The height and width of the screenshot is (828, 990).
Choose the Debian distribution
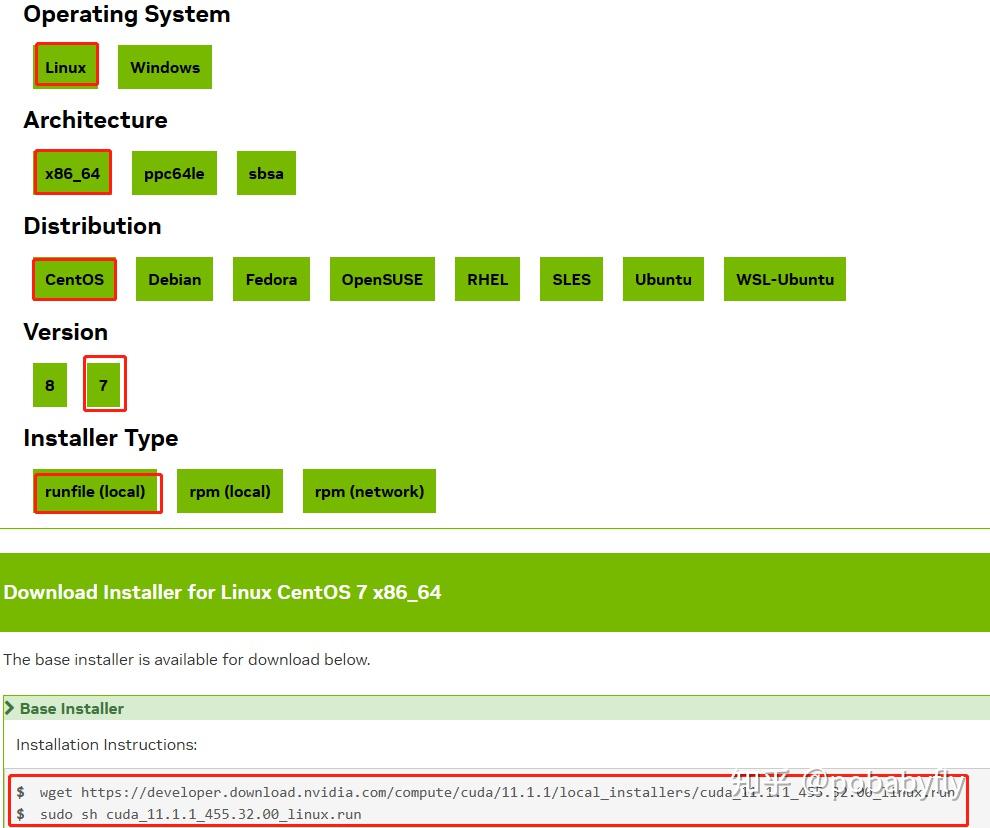click(174, 279)
